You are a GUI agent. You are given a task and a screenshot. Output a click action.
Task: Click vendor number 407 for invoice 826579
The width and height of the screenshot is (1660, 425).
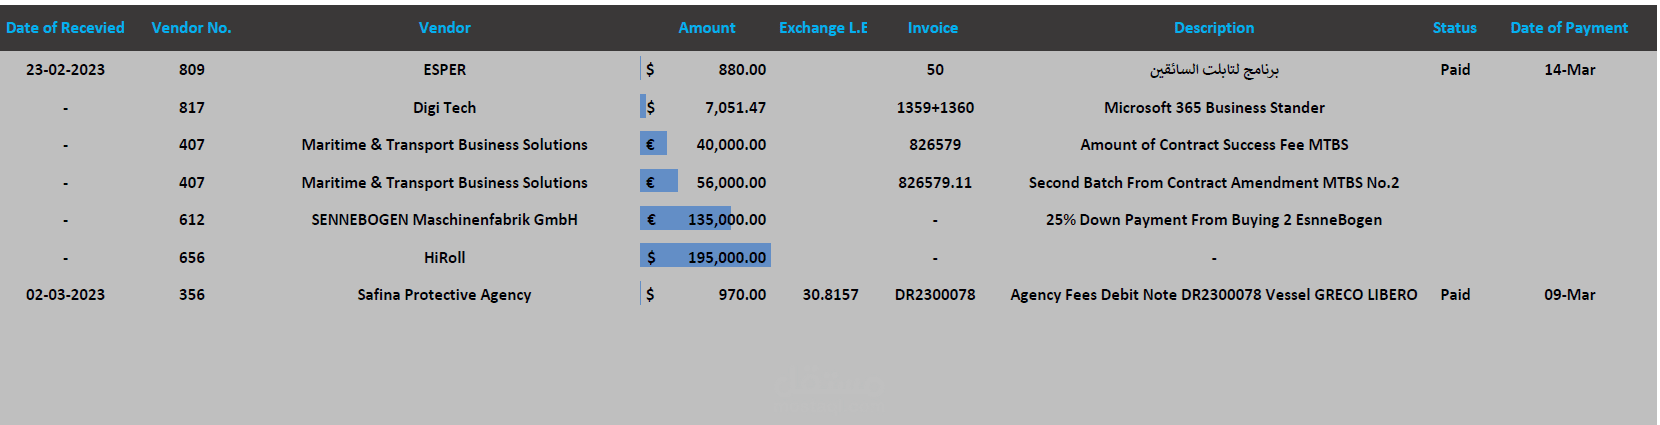click(191, 145)
